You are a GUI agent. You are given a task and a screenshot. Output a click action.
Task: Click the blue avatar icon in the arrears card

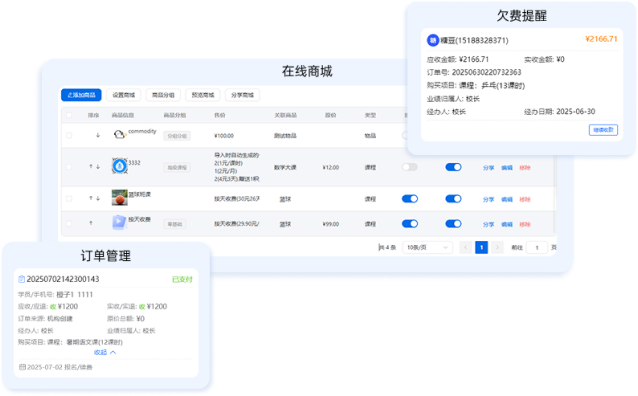pyautogui.click(x=433, y=40)
